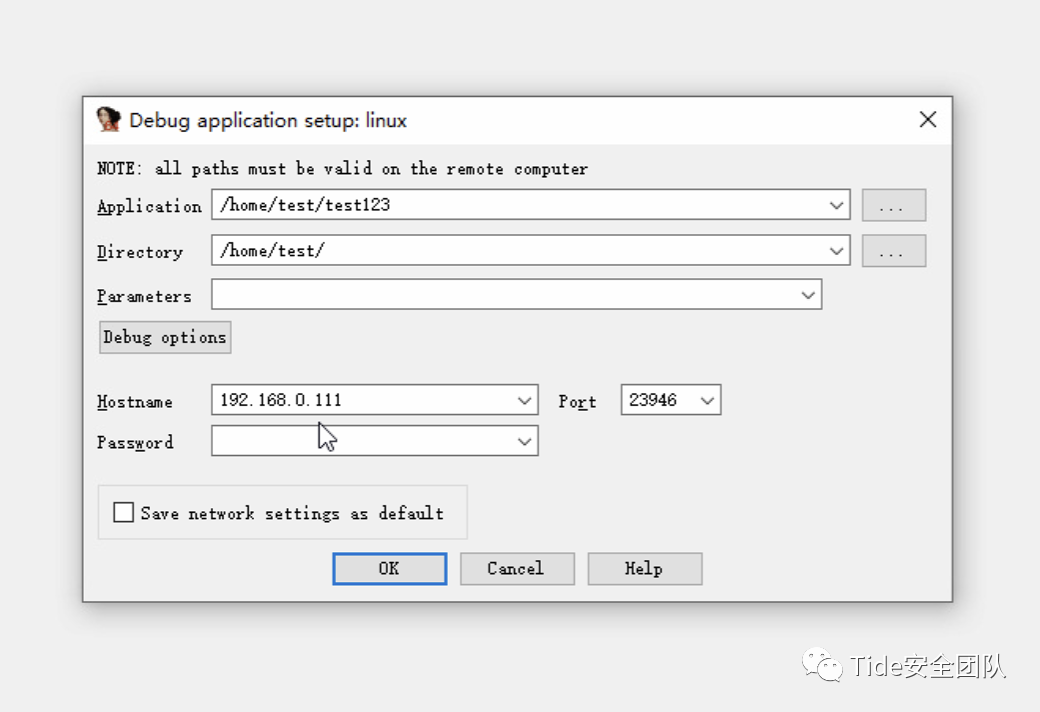
Task: Open Debug options
Action: pos(165,337)
